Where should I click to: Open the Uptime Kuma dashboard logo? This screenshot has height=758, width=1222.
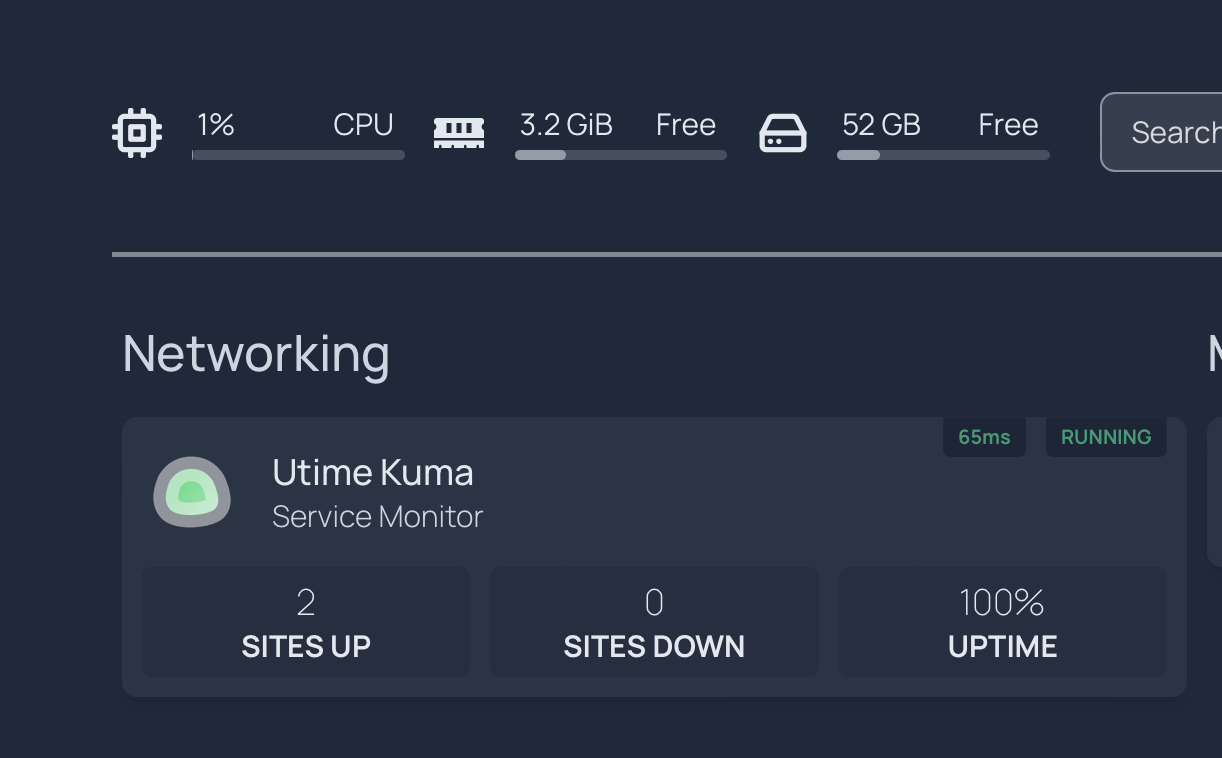point(192,493)
